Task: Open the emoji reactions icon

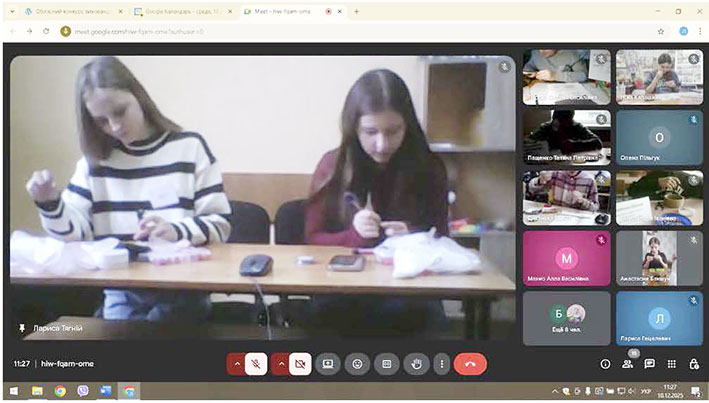Action: click(356, 364)
